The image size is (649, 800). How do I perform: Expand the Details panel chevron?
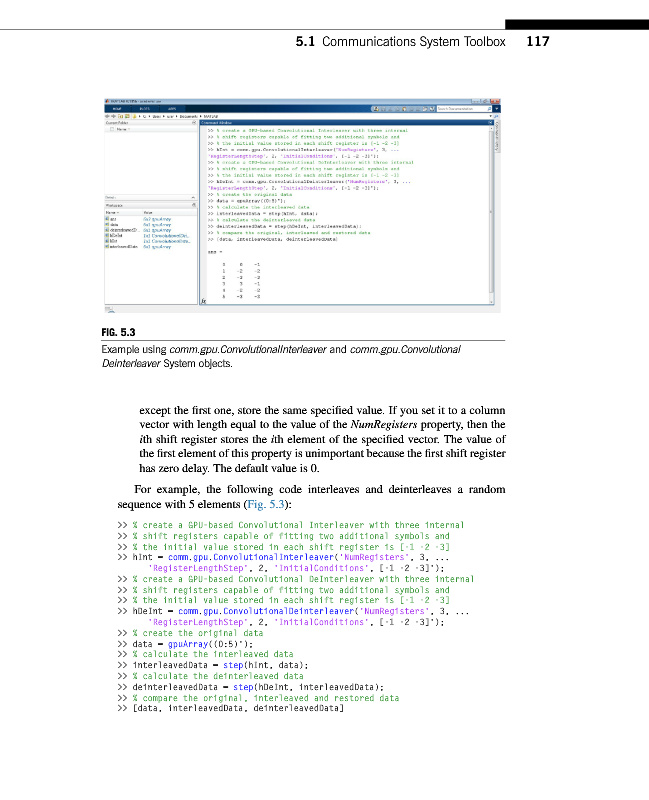(194, 197)
